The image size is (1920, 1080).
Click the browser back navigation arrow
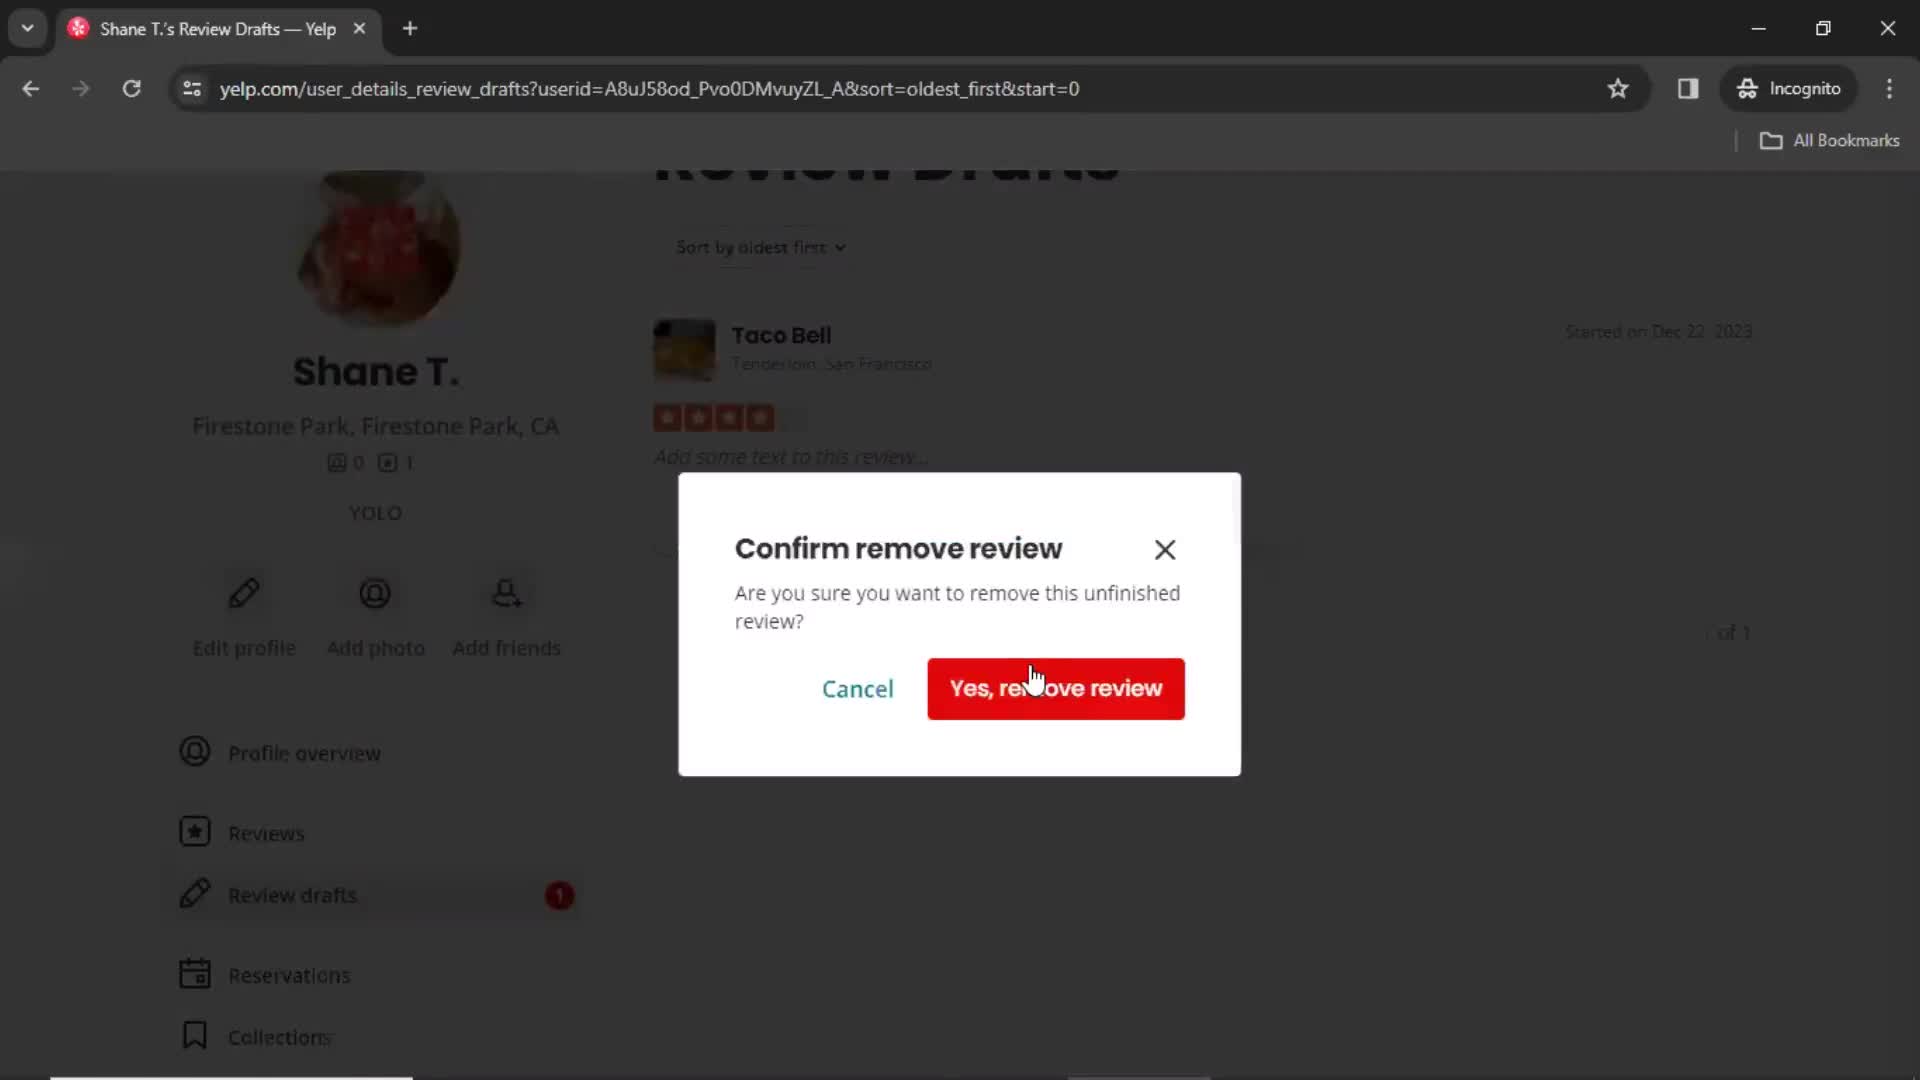pos(32,88)
